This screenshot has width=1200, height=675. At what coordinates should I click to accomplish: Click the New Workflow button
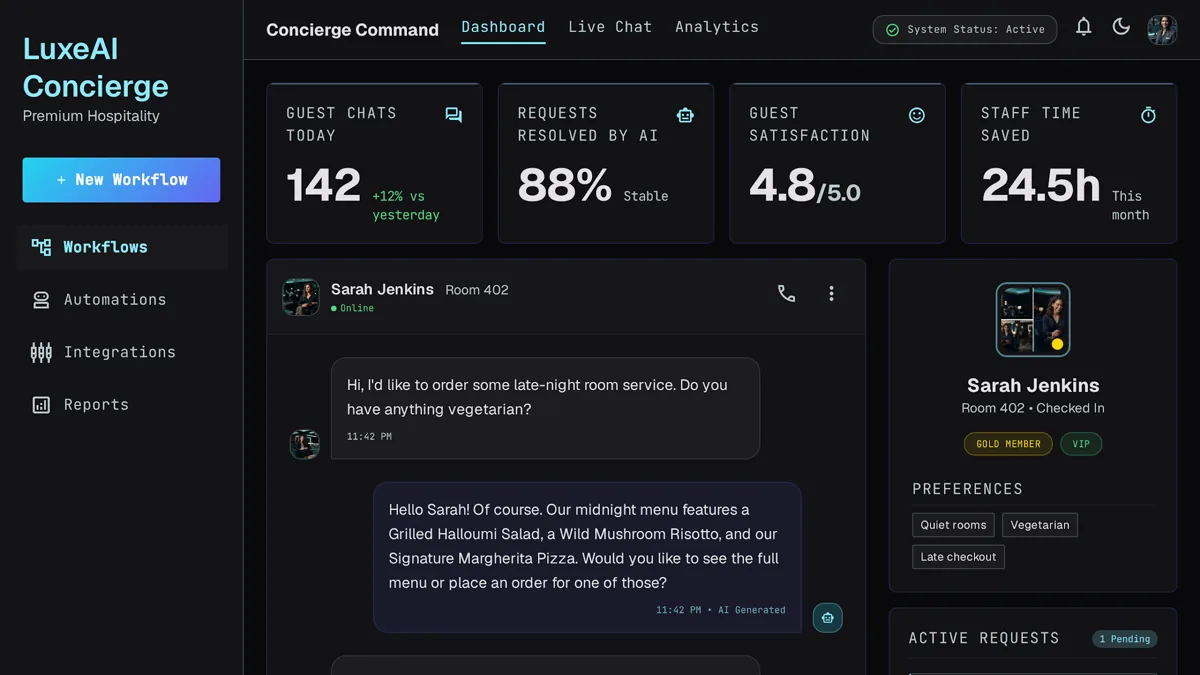[x=121, y=180]
